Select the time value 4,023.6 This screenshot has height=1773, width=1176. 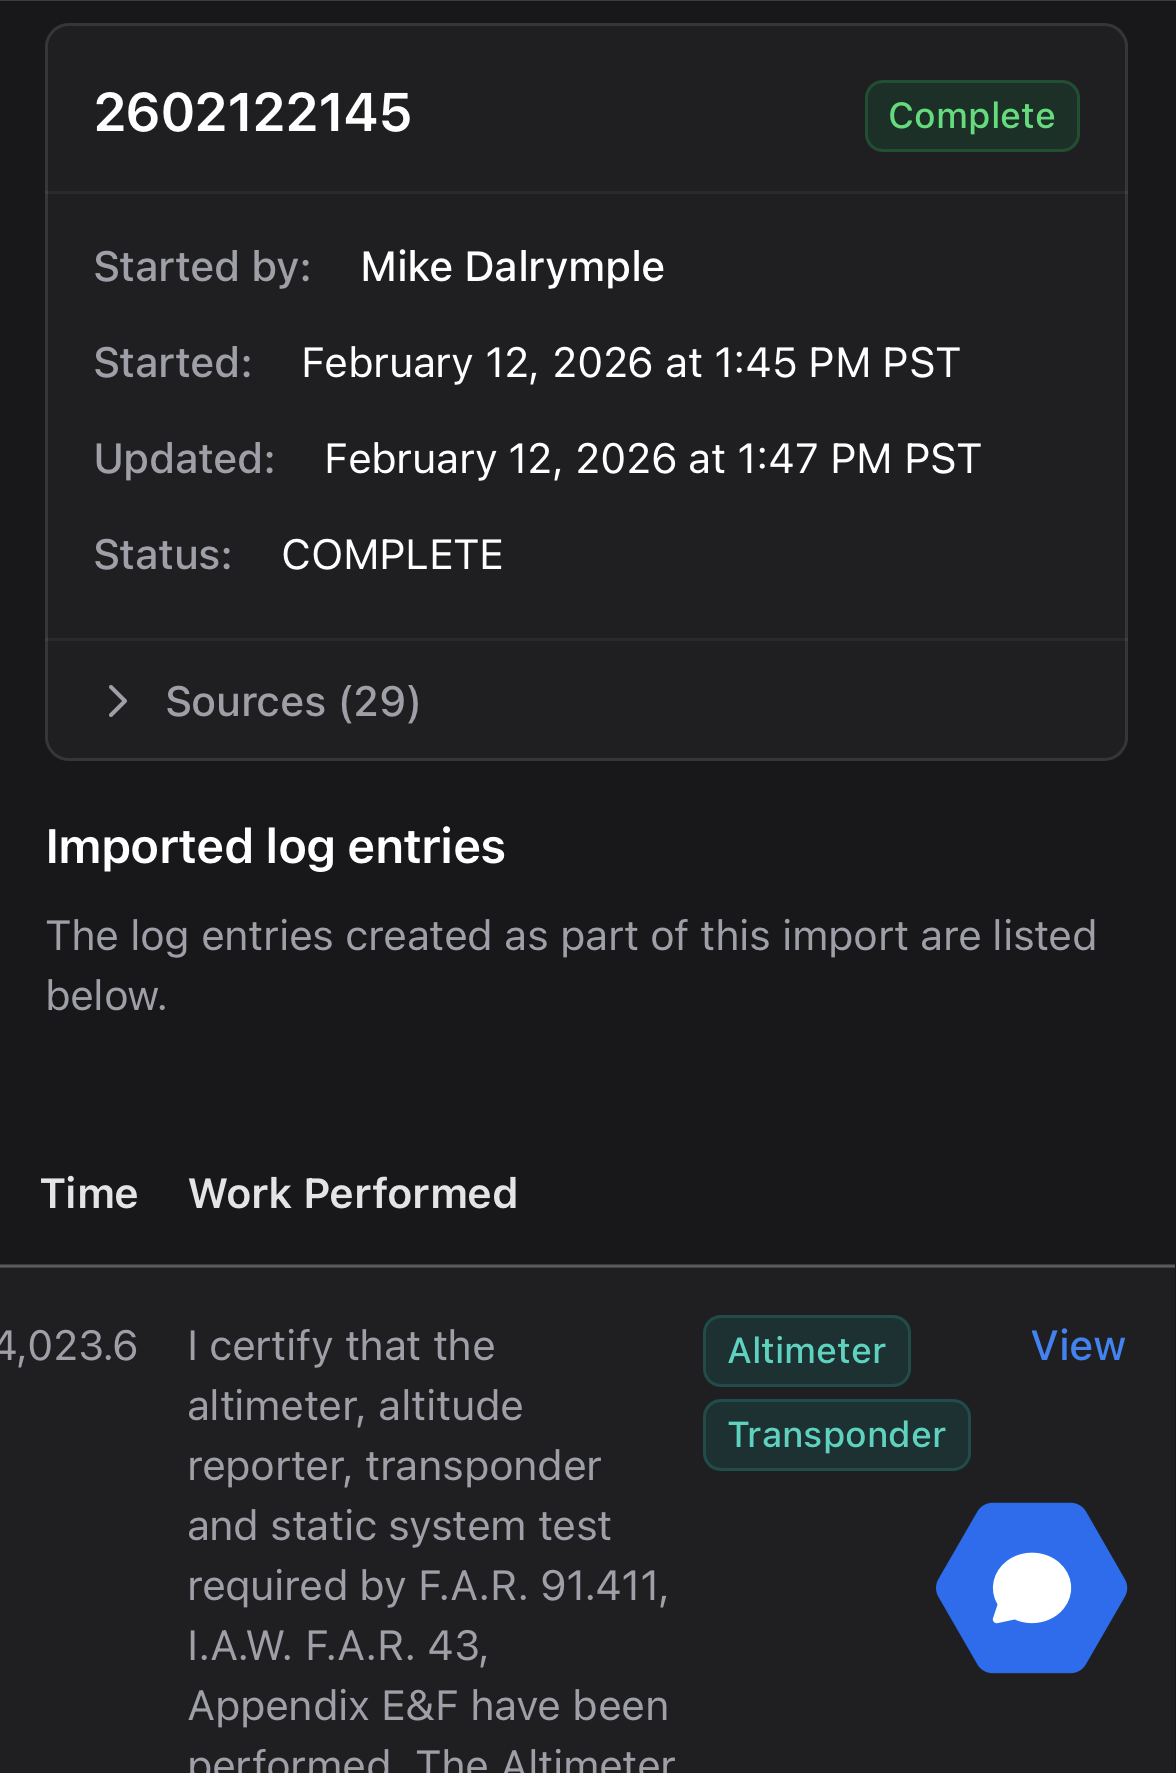click(x=70, y=1346)
